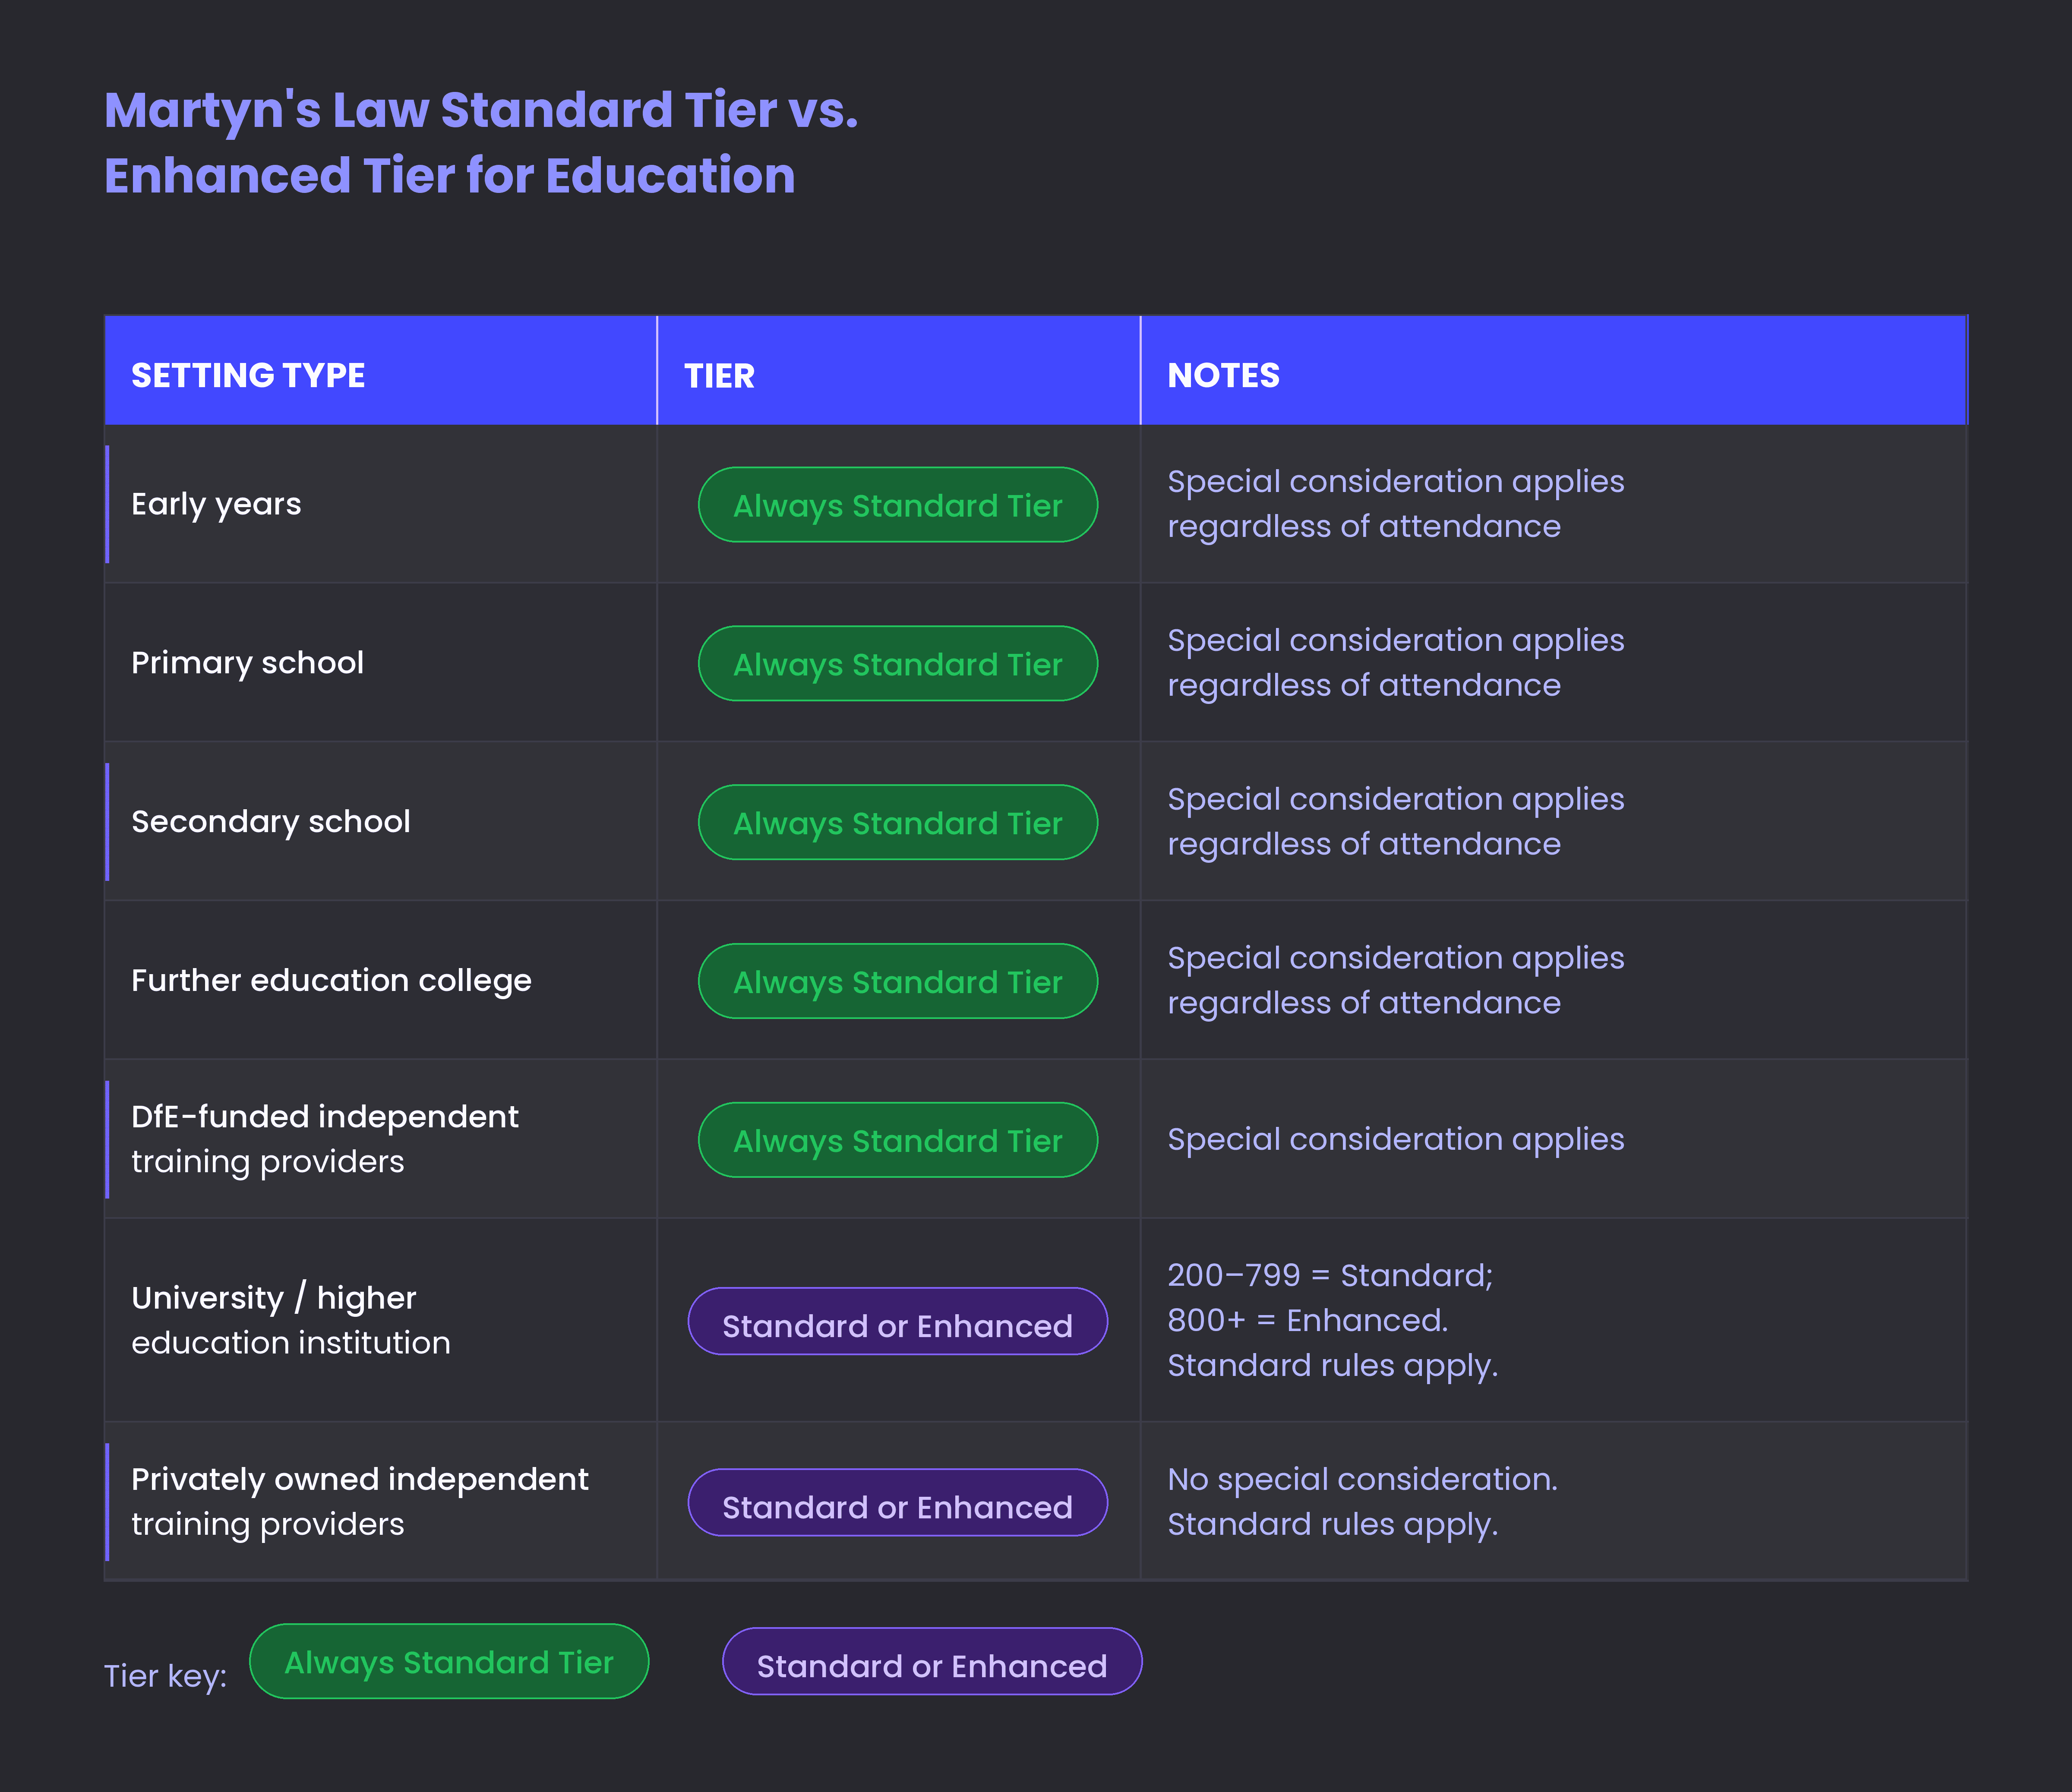Click Standard or Enhanced badge in University row
This screenshot has height=1792, width=2072.
coord(897,1321)
